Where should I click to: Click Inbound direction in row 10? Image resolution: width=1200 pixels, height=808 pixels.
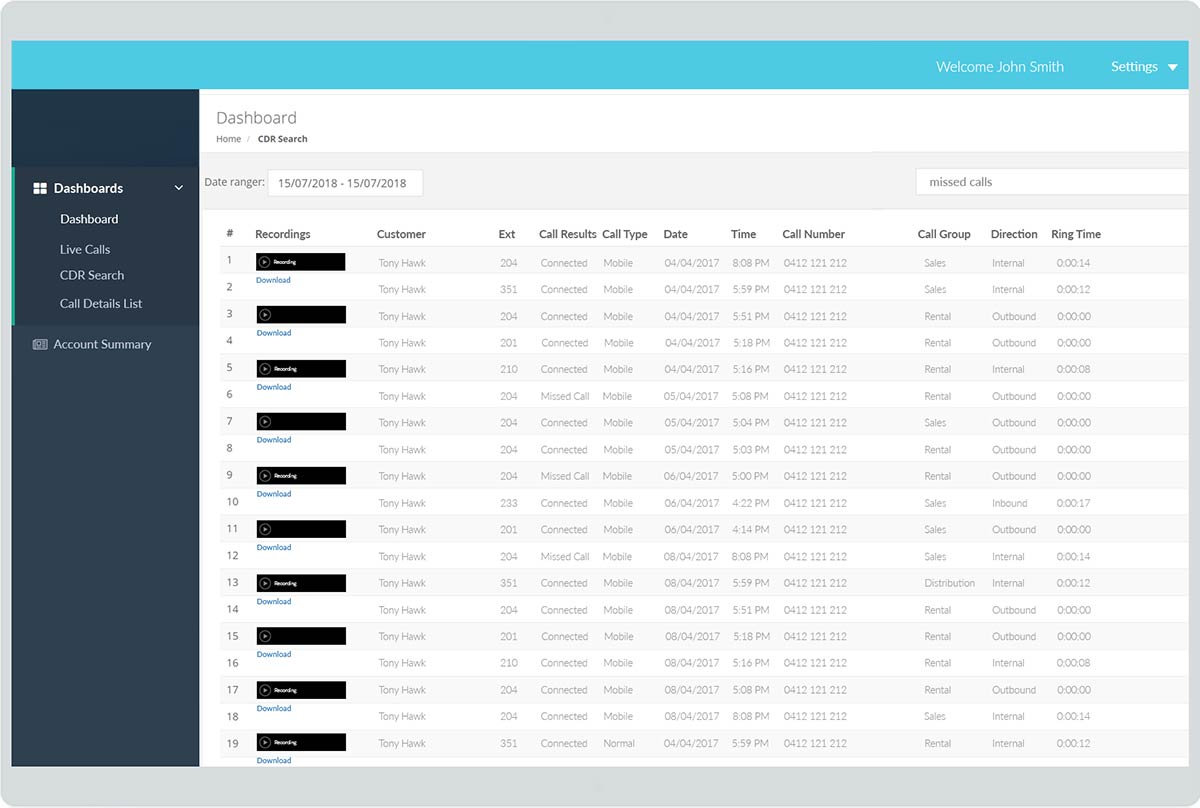click(x=1010, y=503)
